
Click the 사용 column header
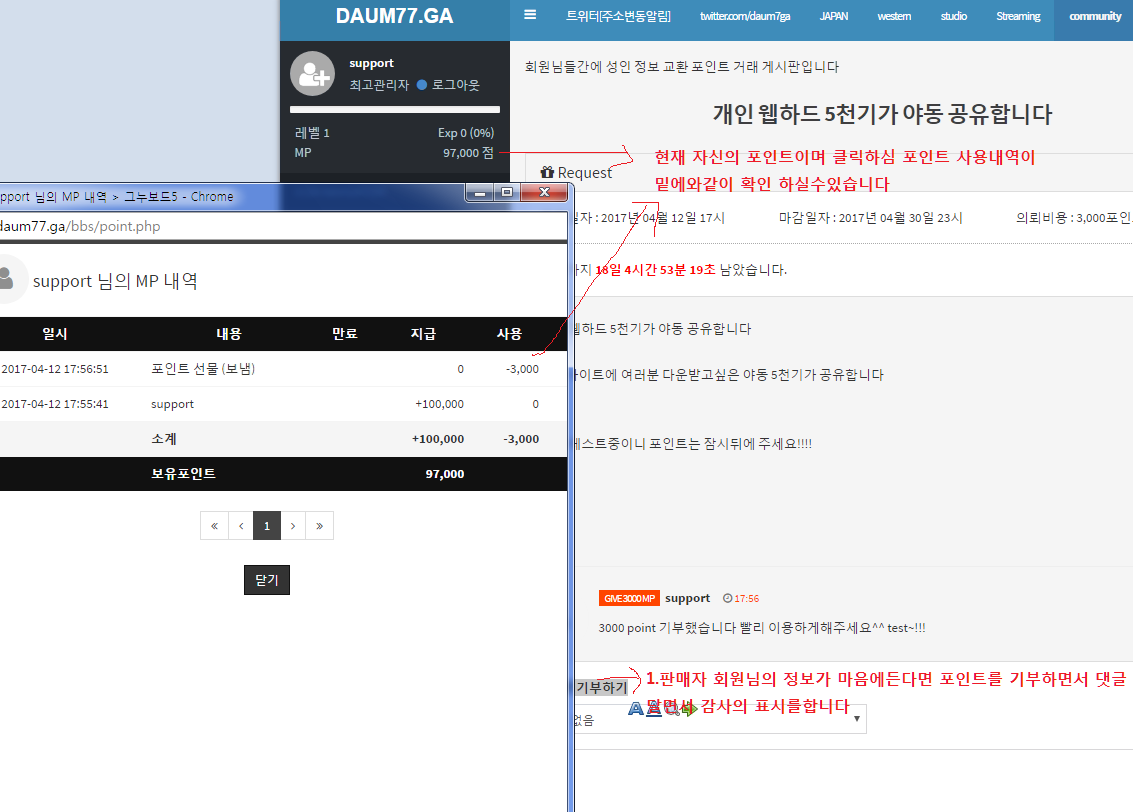point(509,333)
